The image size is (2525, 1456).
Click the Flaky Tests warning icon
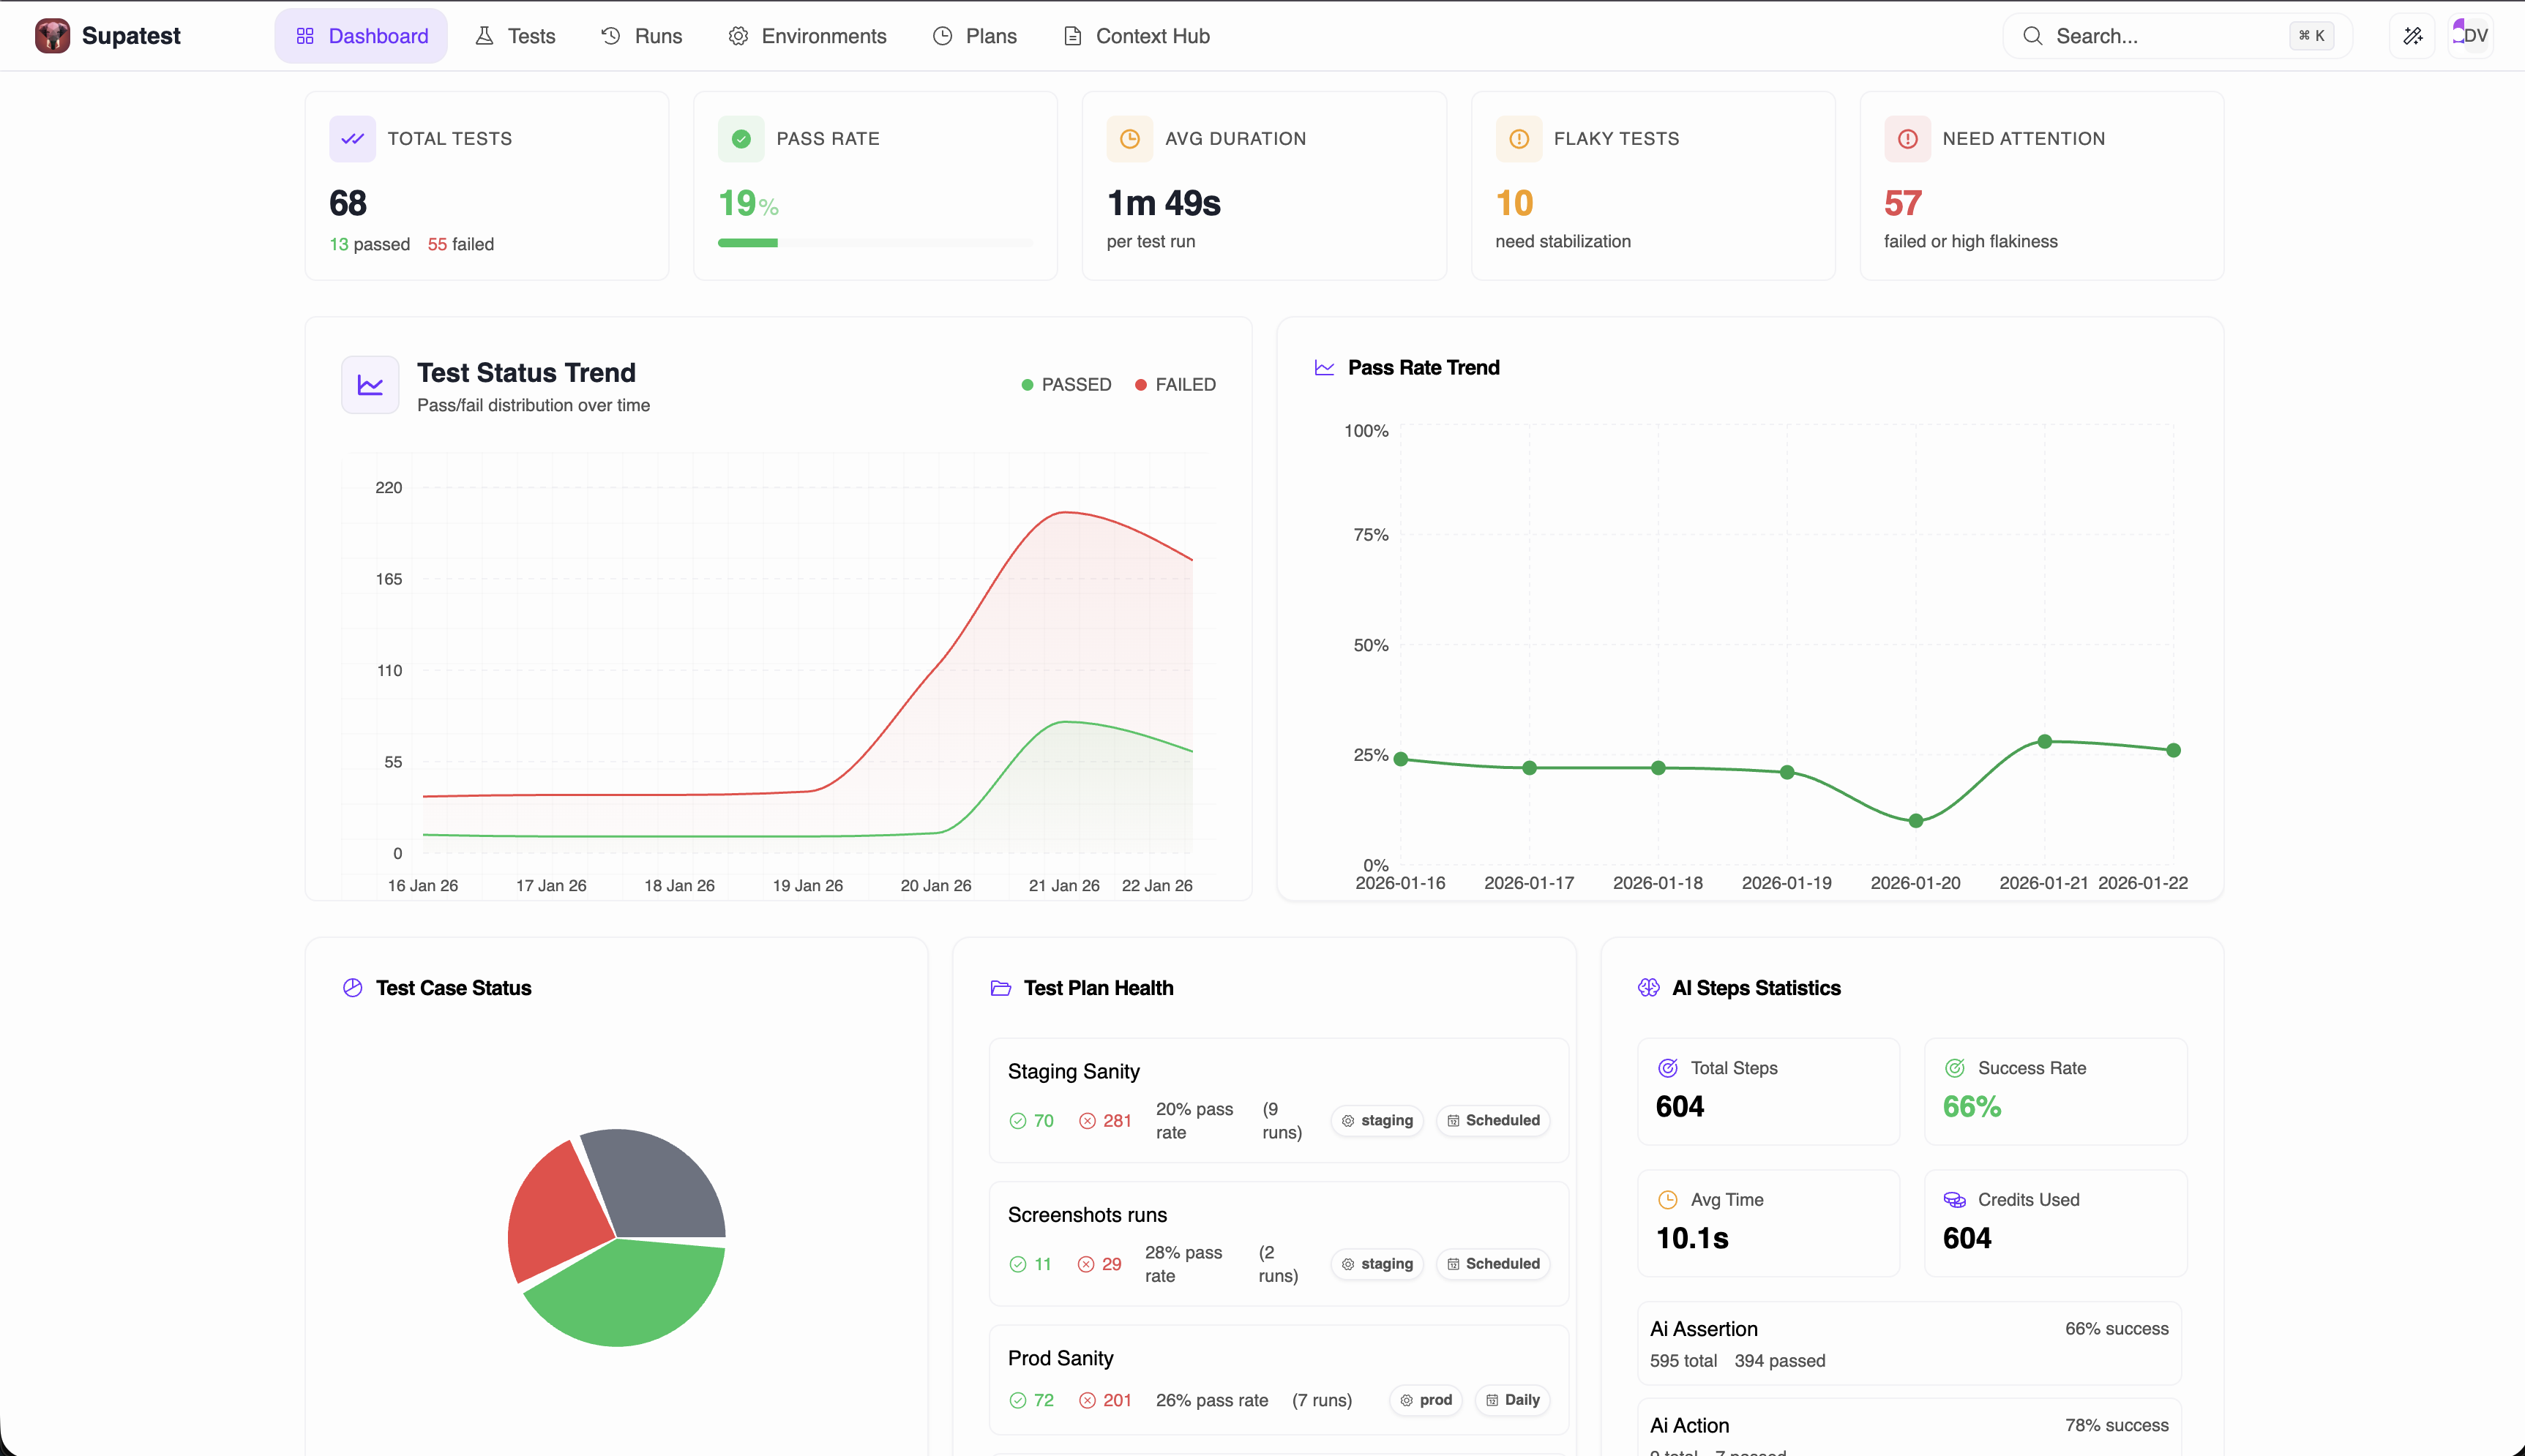click(x=1517, y=138)
